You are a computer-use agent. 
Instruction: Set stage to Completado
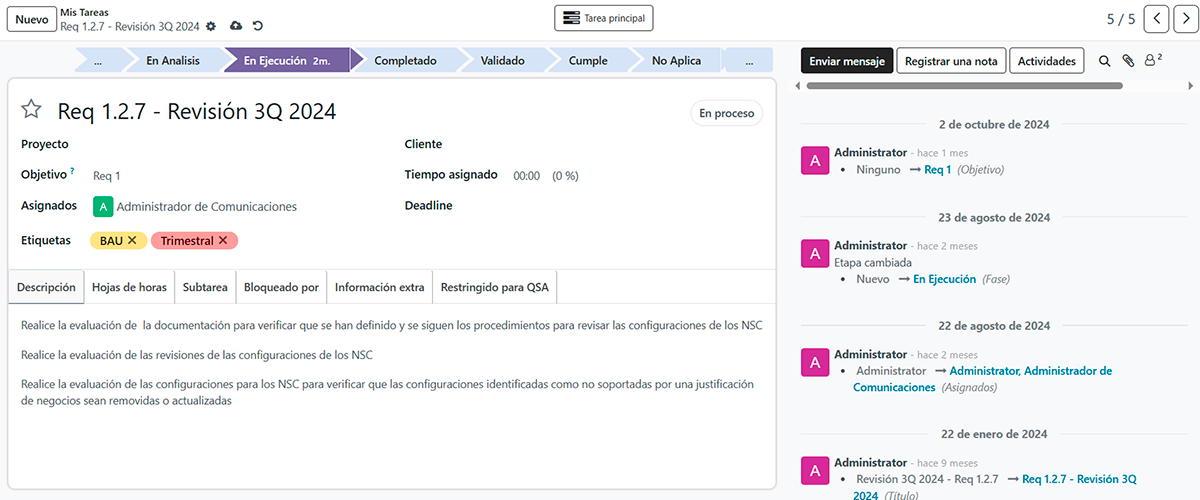[405, 61]
